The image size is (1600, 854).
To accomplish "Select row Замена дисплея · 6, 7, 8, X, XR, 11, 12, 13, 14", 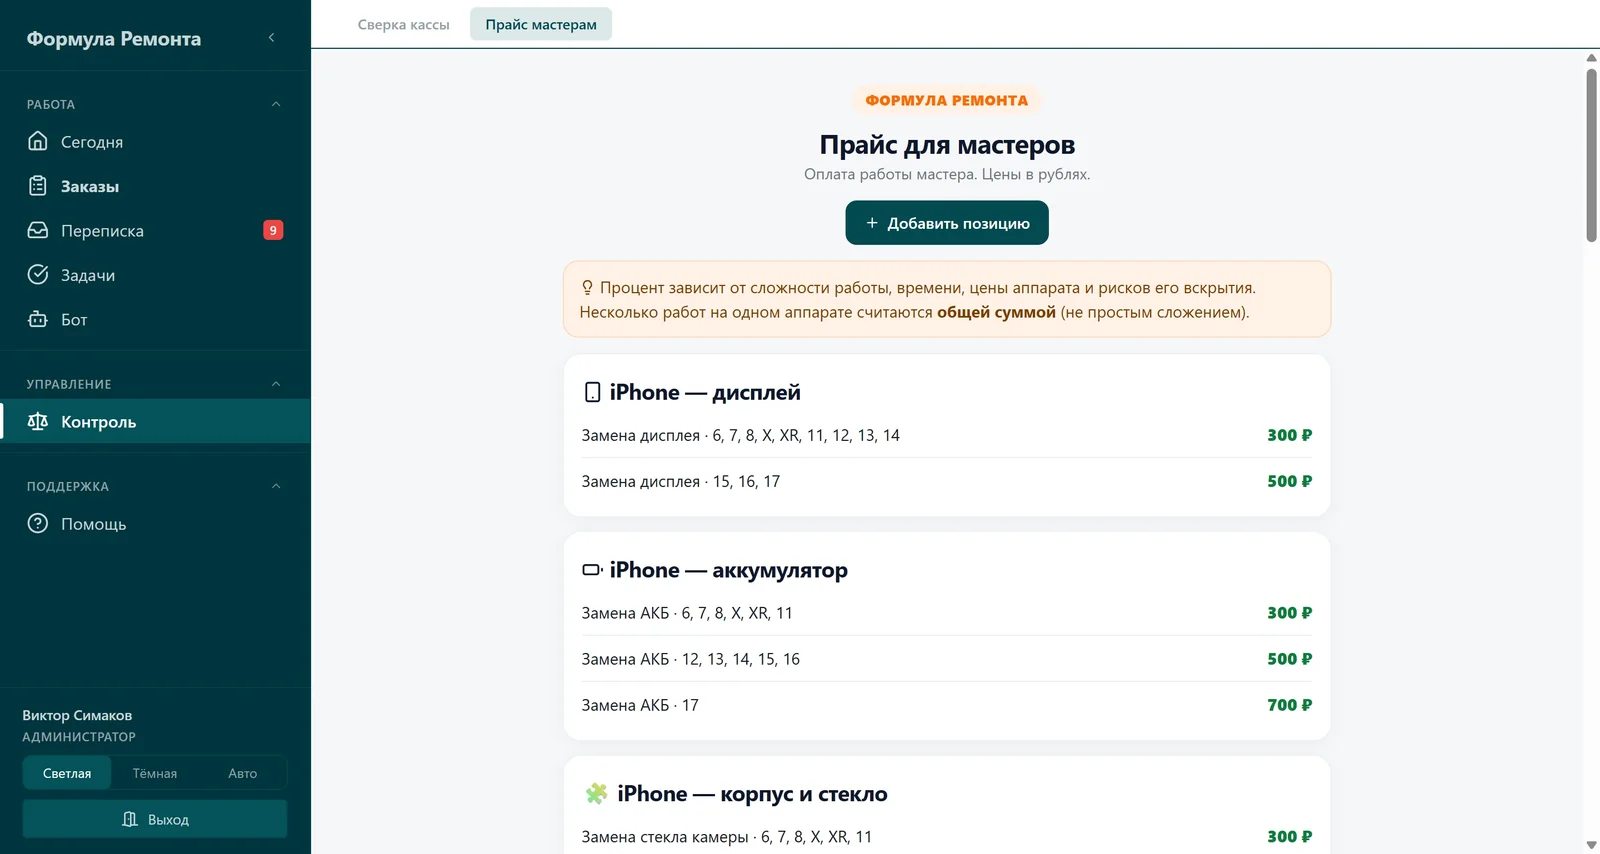I will point(947,435).
